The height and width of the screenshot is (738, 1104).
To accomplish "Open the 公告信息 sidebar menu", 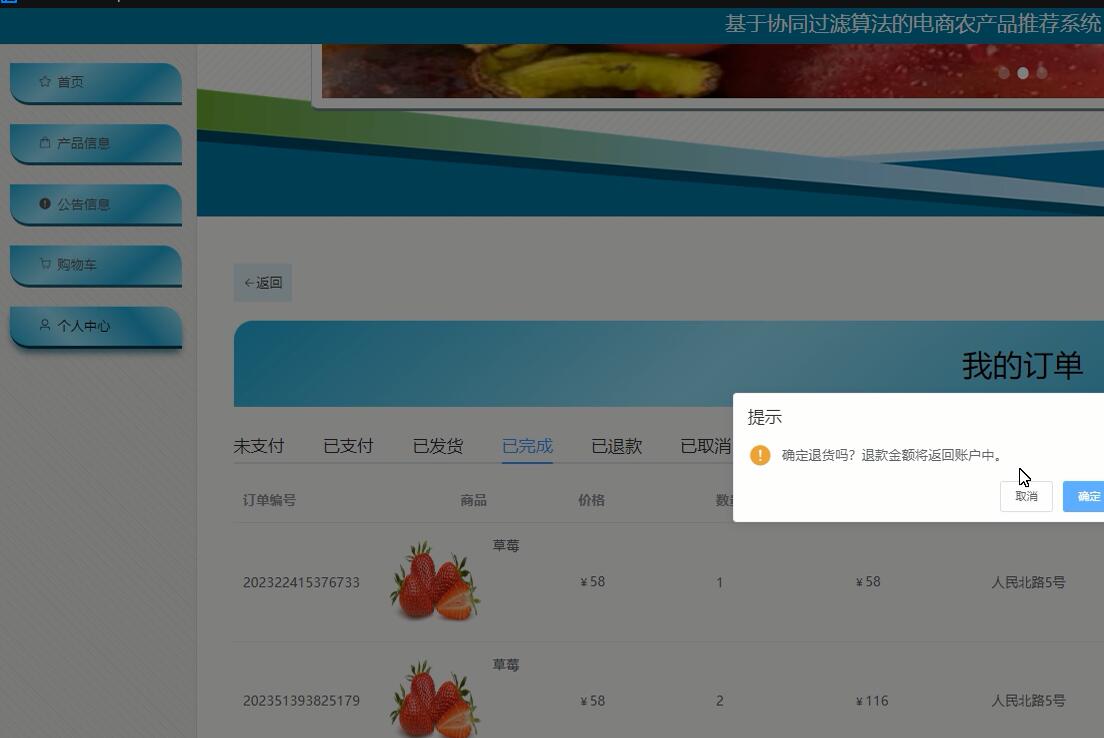I will tap(96, 205).
